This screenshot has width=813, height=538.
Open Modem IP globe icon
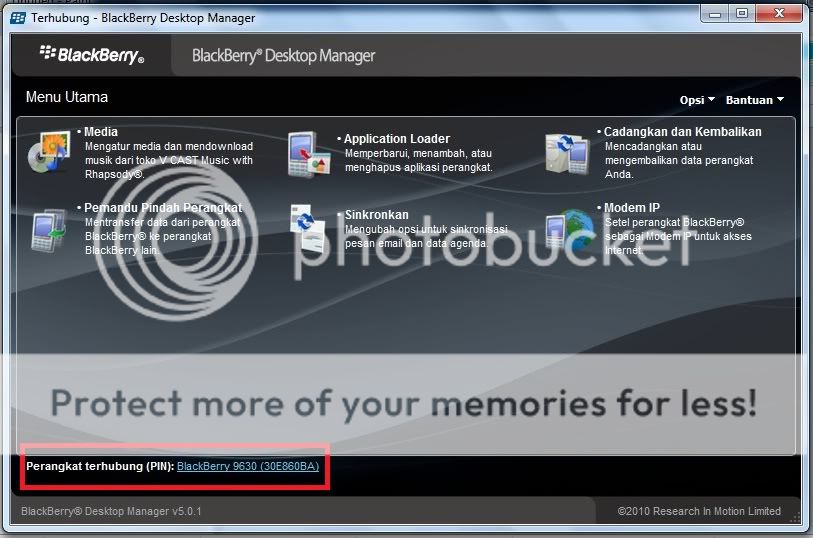coord(569,229)
